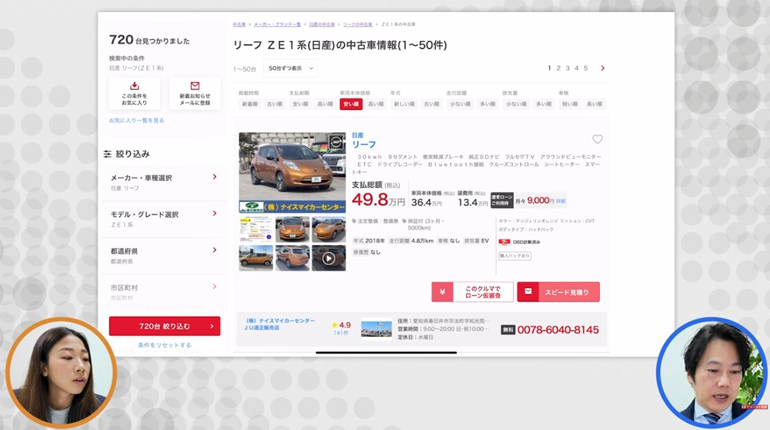Sort by 少ない順 under 走行距離
The height and width of the screenshot is (430, 770).
460,104
